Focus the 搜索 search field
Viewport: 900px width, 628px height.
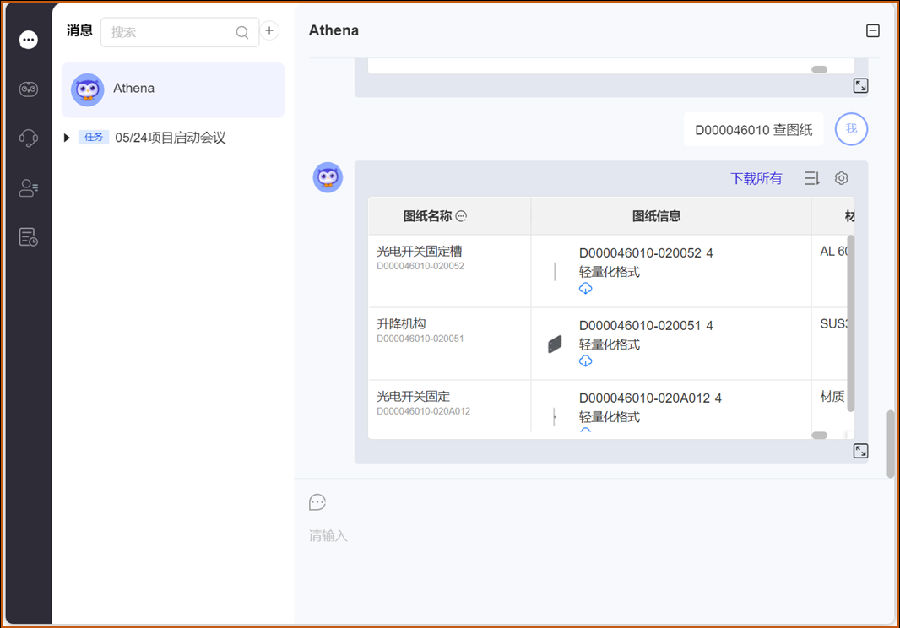click(x=170, y=32)
